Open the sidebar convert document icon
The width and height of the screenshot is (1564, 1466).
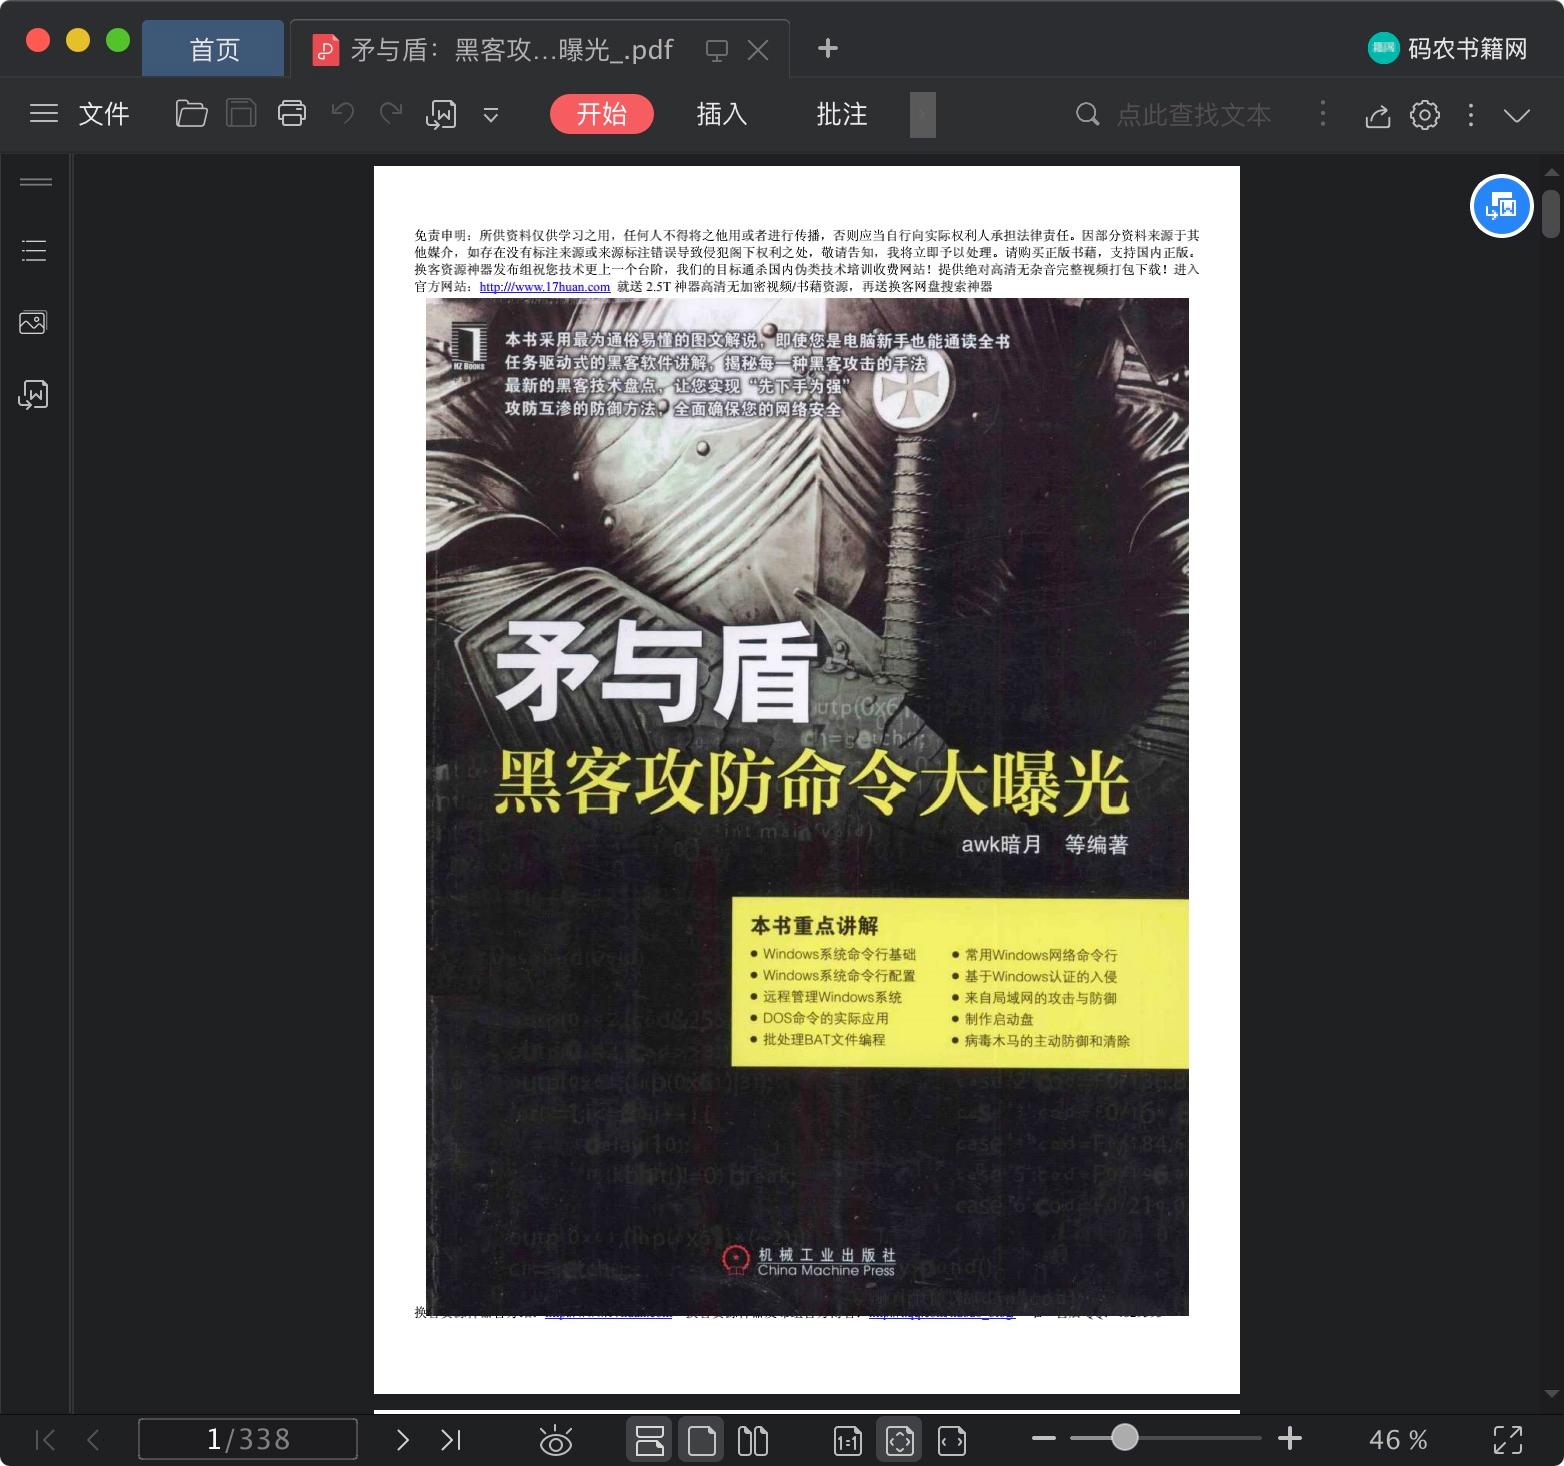(33, 395)
